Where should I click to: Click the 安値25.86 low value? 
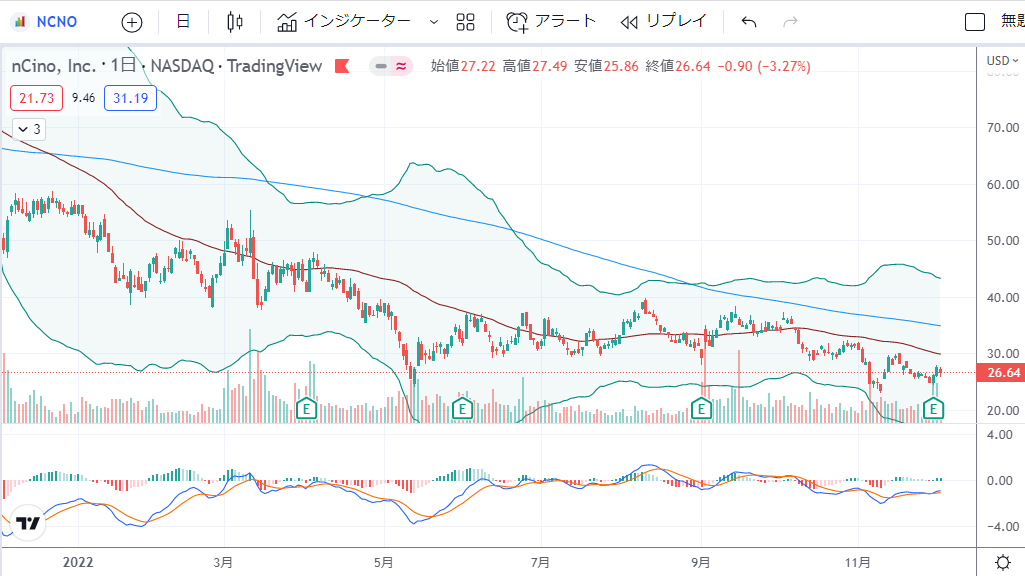coord(606,66)
